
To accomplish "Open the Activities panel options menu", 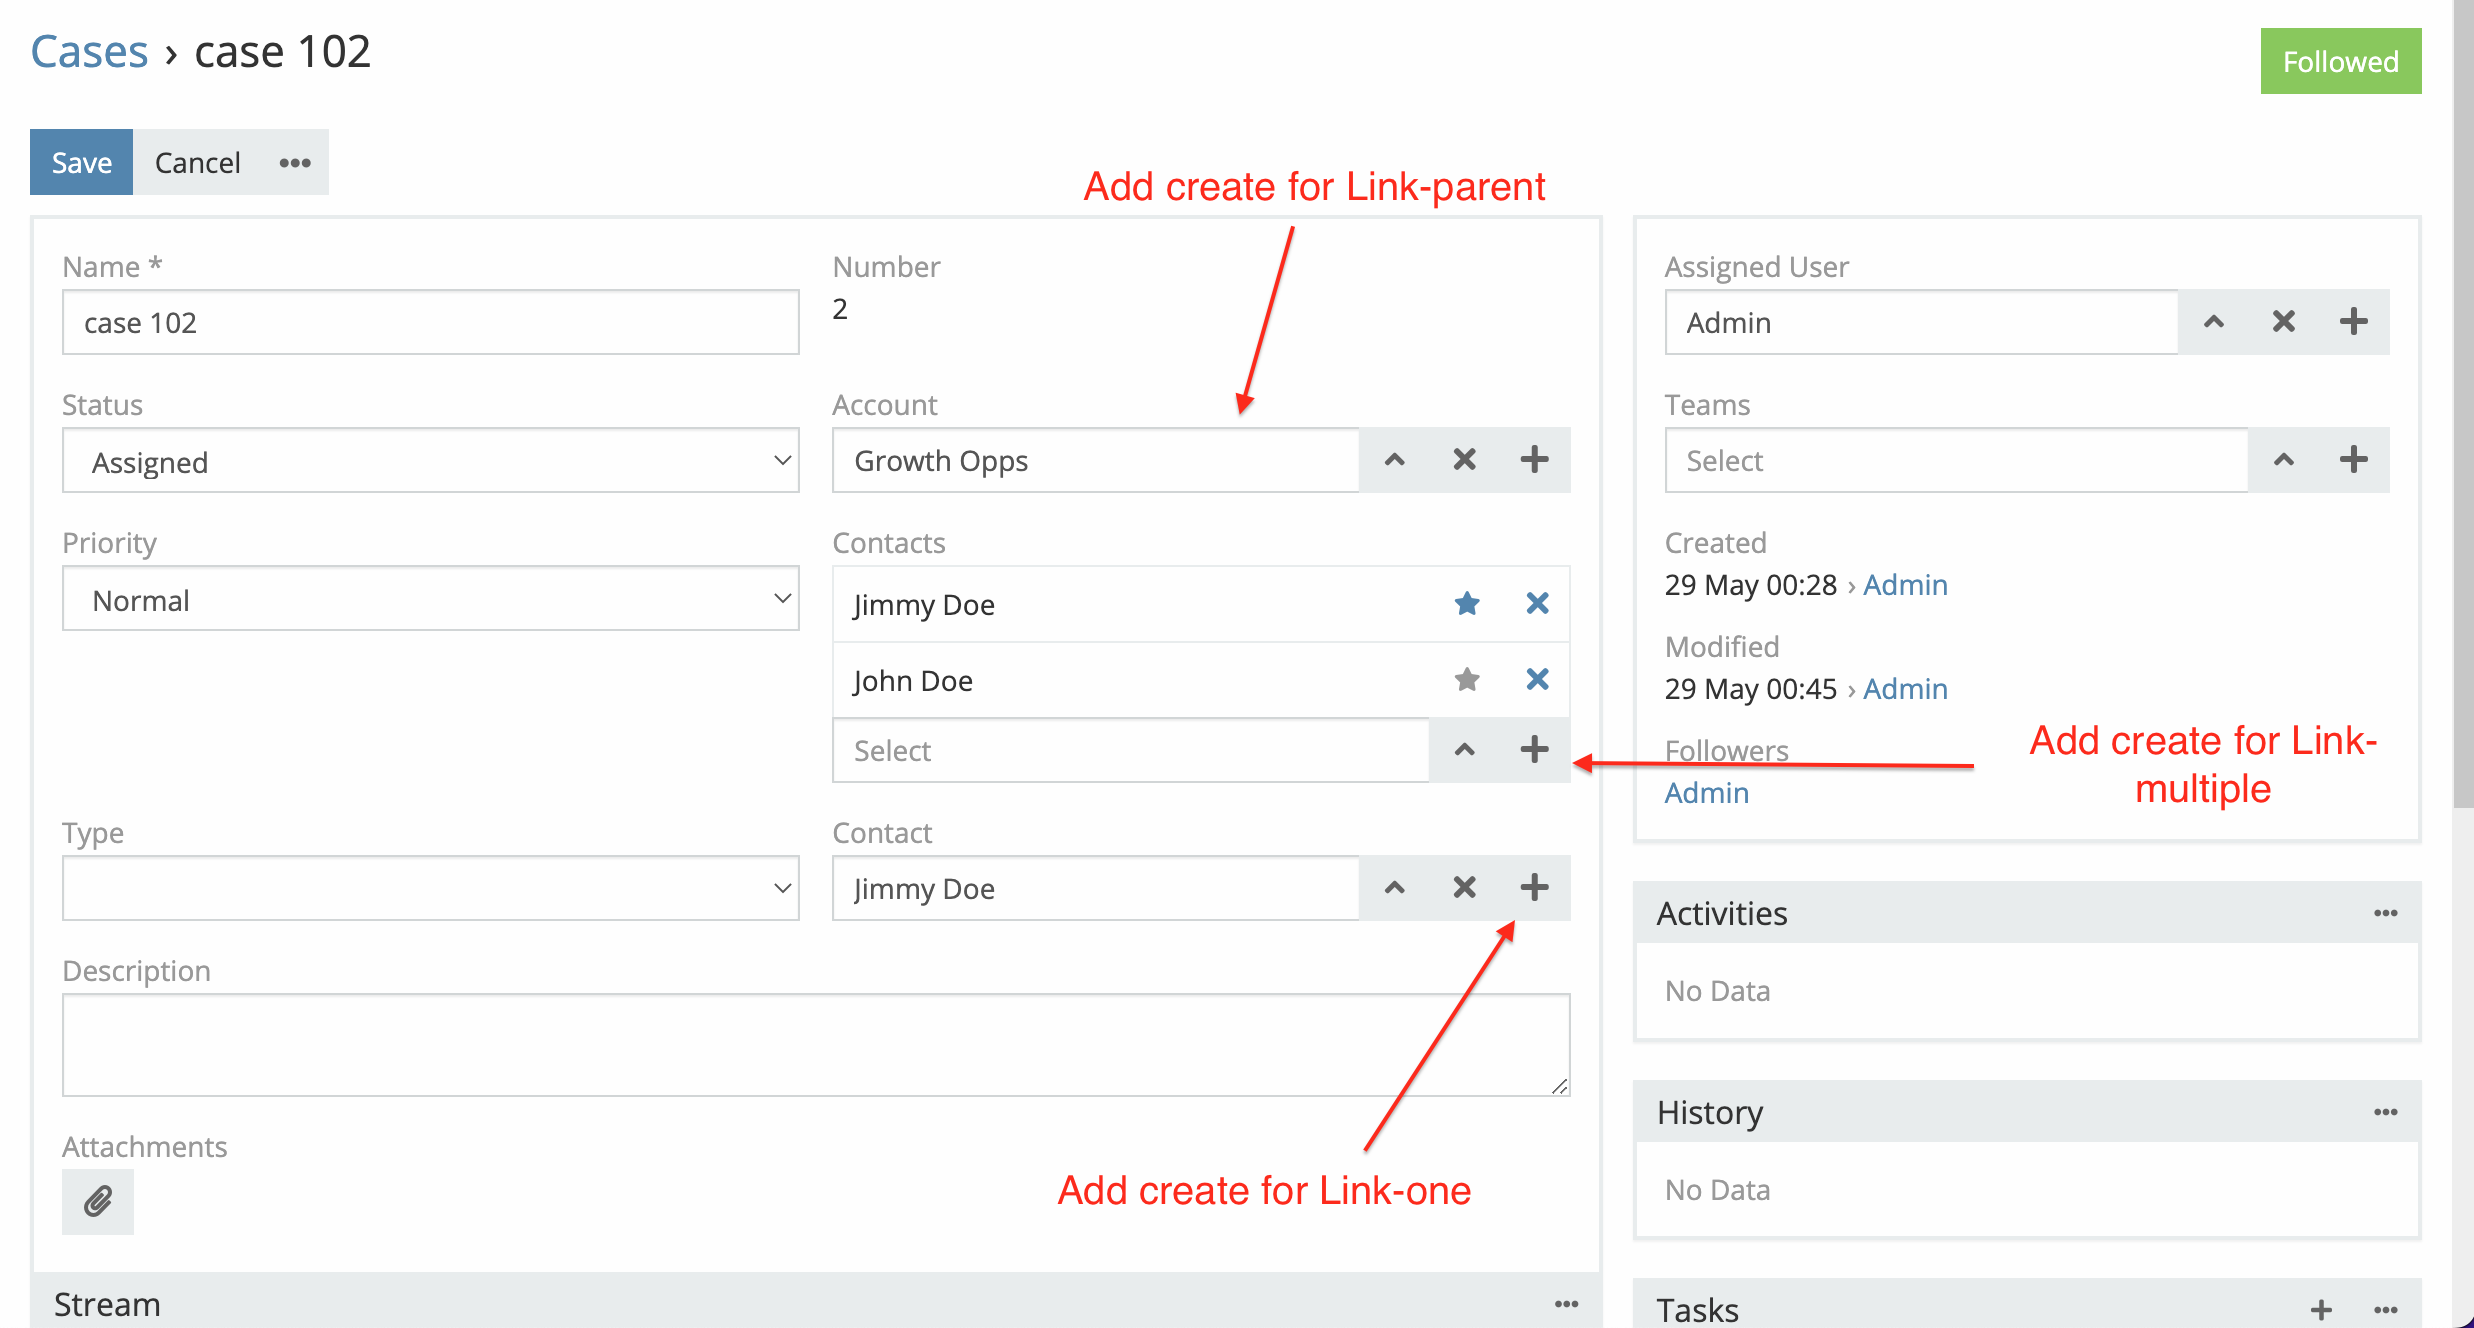I will pyautogui.click(x=2387, y=912).
